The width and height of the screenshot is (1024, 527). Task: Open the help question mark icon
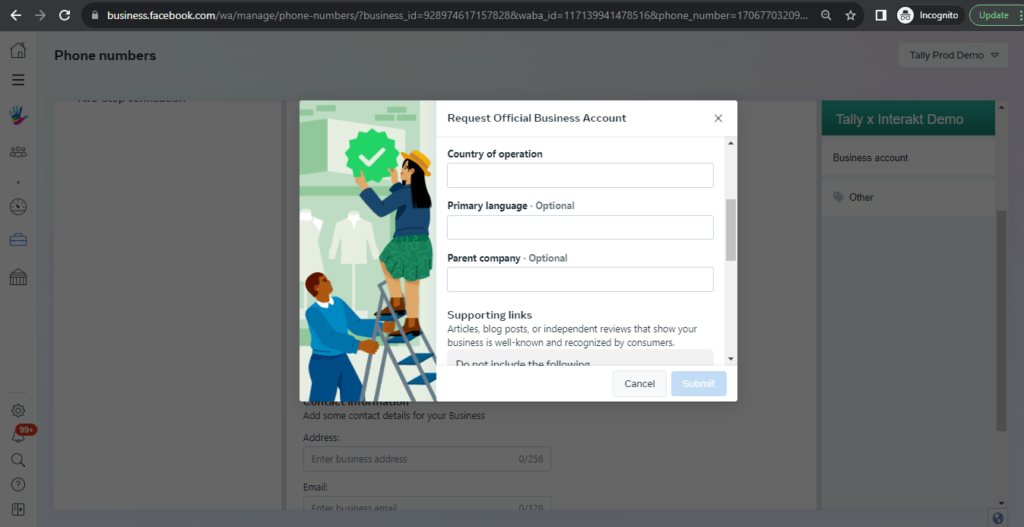[18, 485]
